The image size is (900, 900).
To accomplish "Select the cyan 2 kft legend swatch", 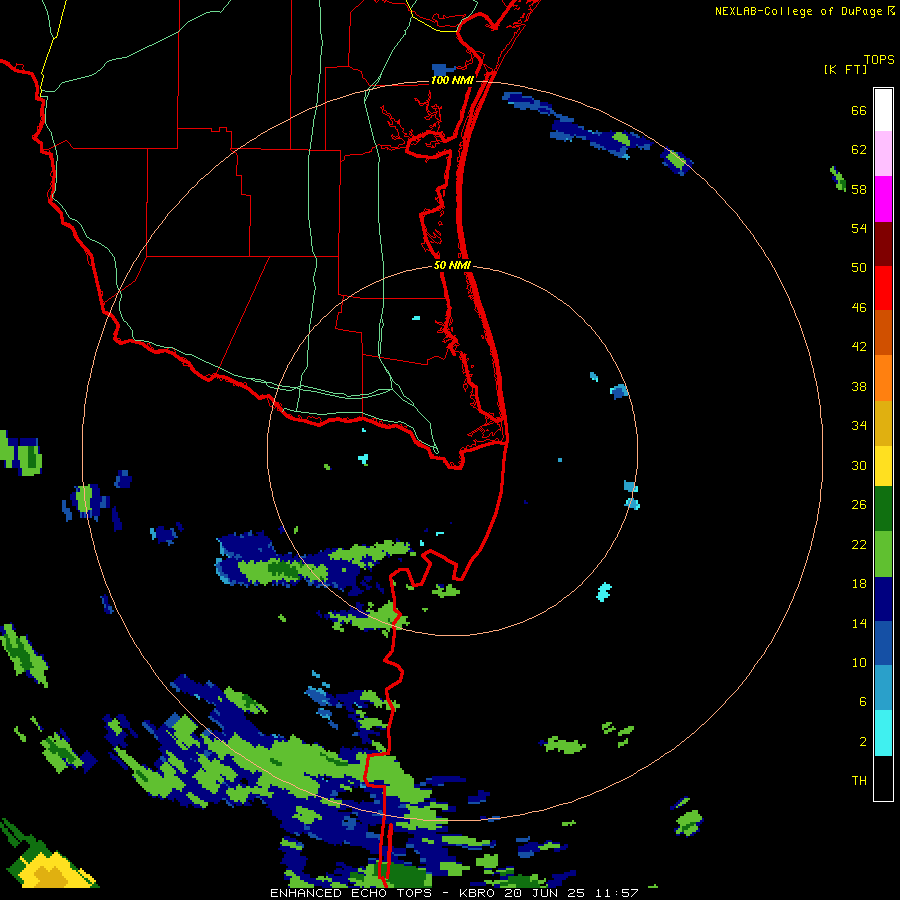I will pyautogui.click(x=883, y=733).
